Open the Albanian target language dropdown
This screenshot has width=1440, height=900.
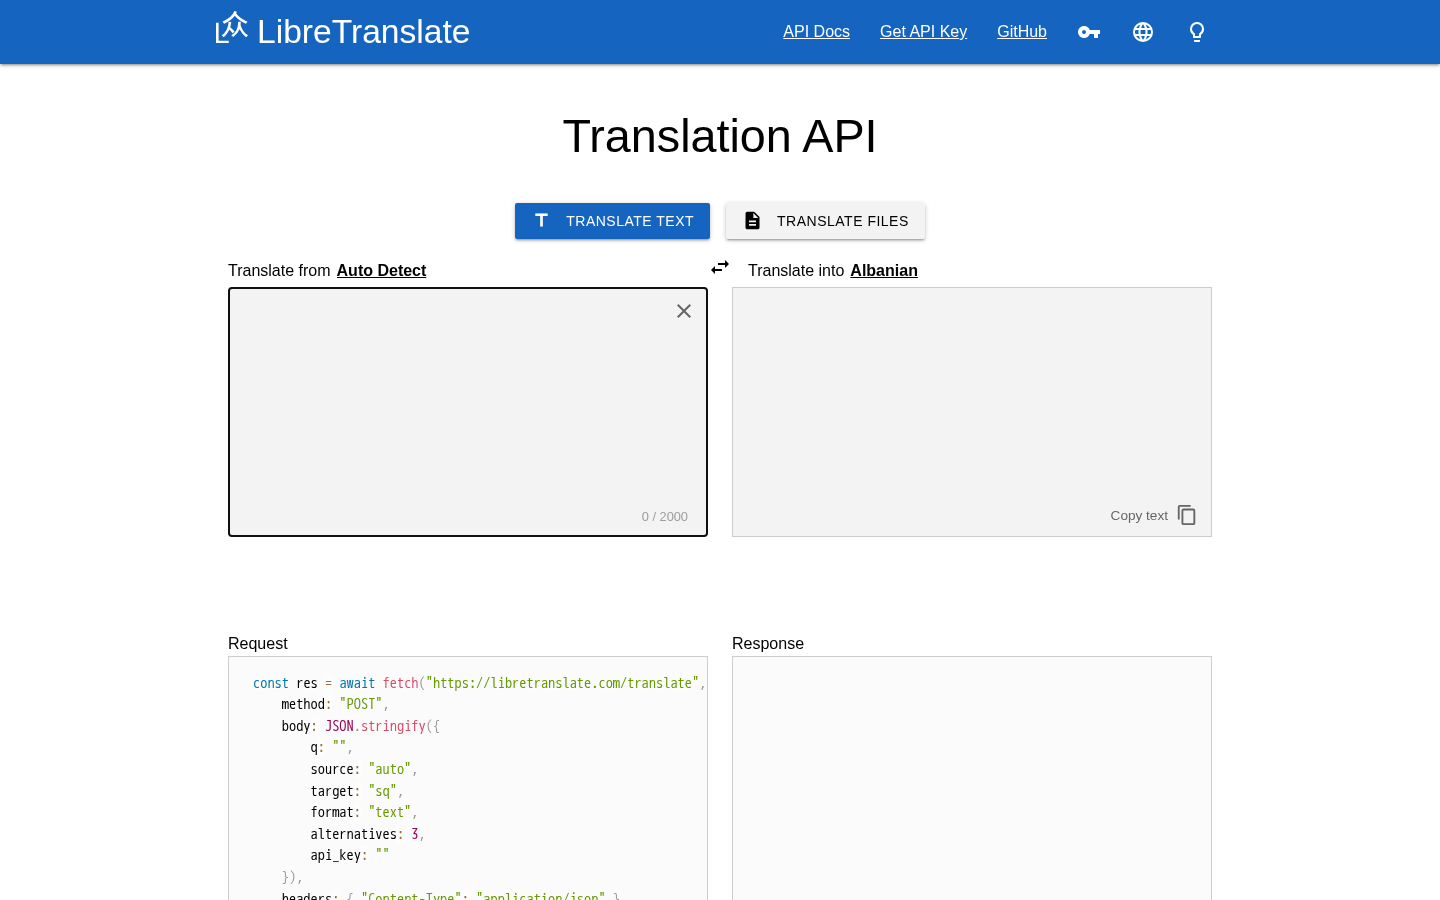coord(884,270)
